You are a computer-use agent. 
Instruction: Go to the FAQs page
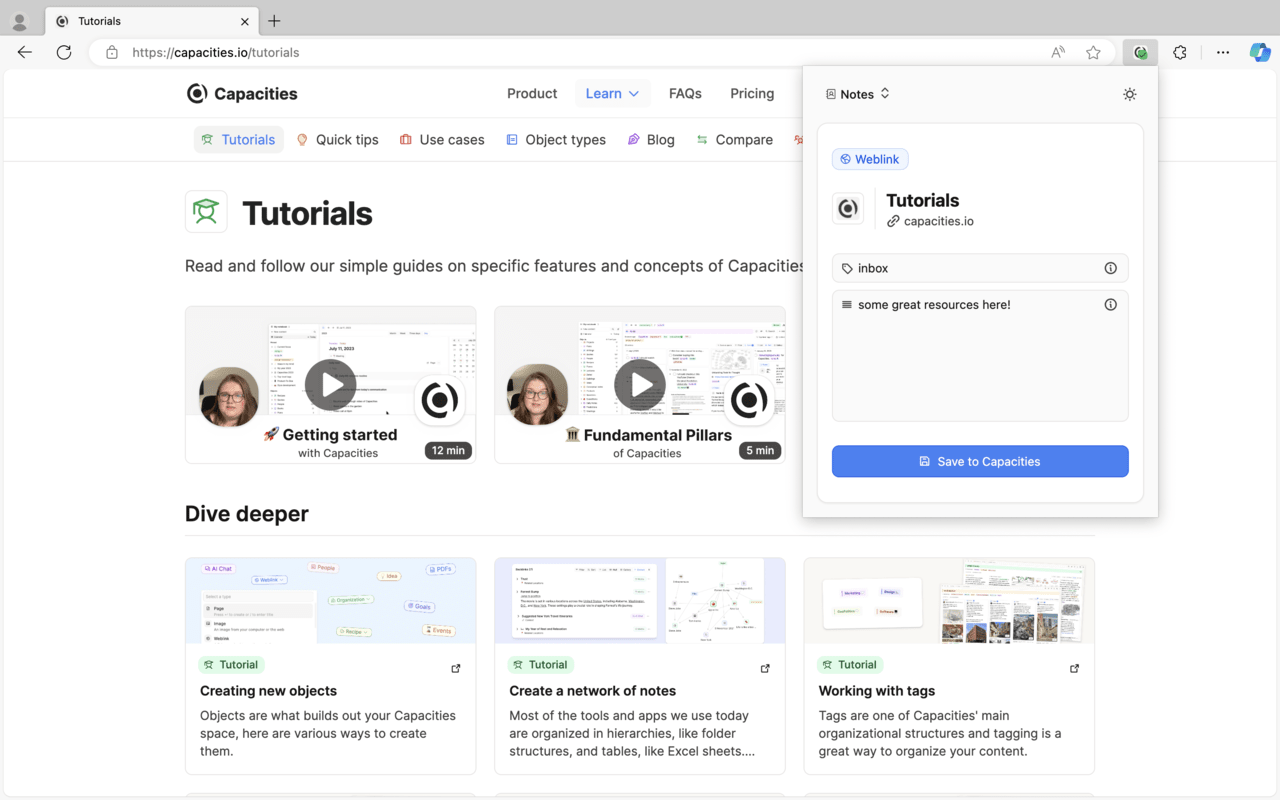[x=685, y=94]
